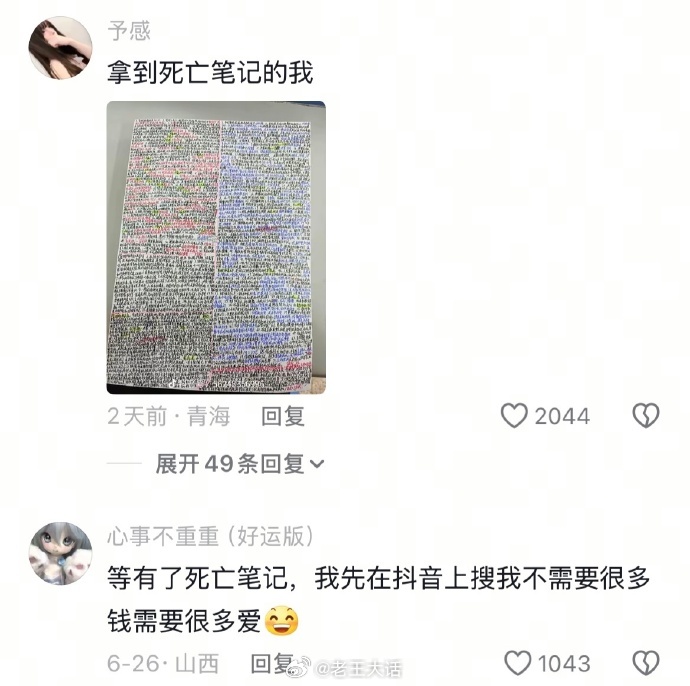Open 心事不重重's doll avatar
The image size is (690, 686).
[60, 554]
